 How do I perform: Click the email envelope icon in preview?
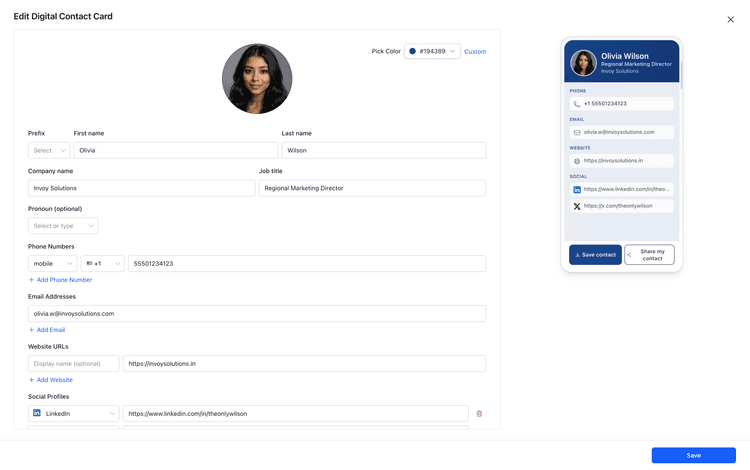tap(577, 132)
